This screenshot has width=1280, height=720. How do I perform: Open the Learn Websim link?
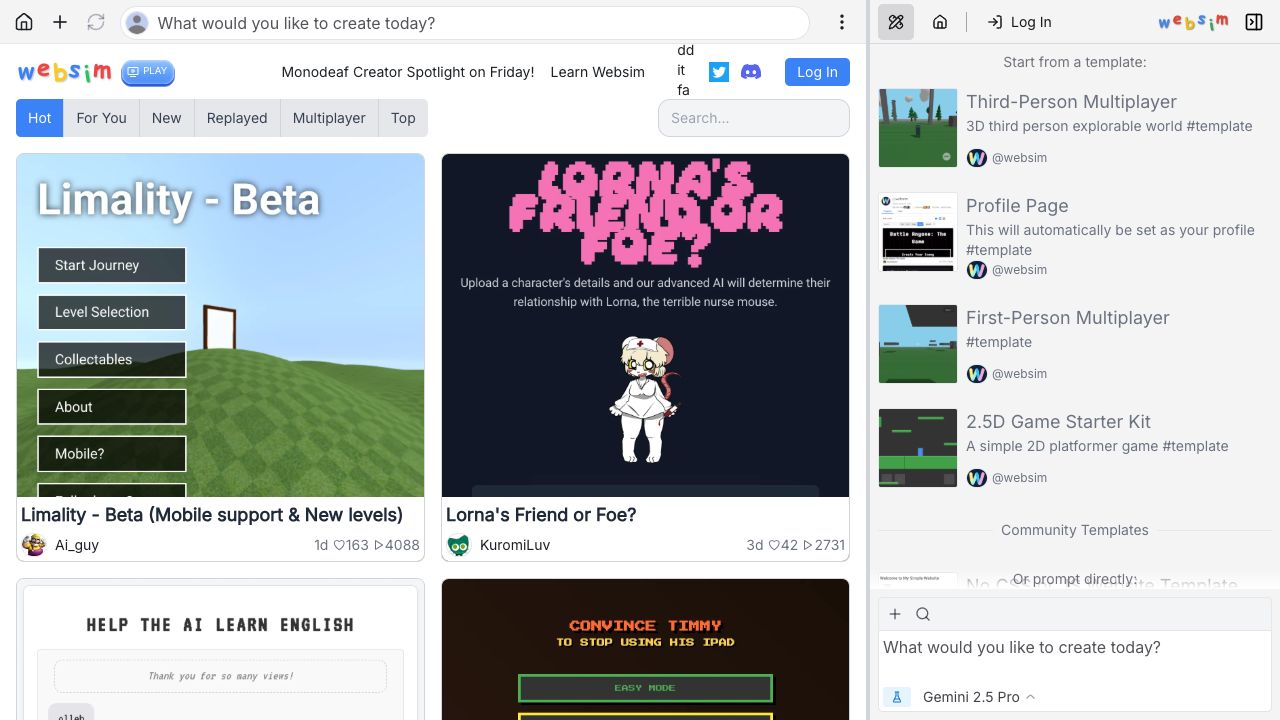597,72
